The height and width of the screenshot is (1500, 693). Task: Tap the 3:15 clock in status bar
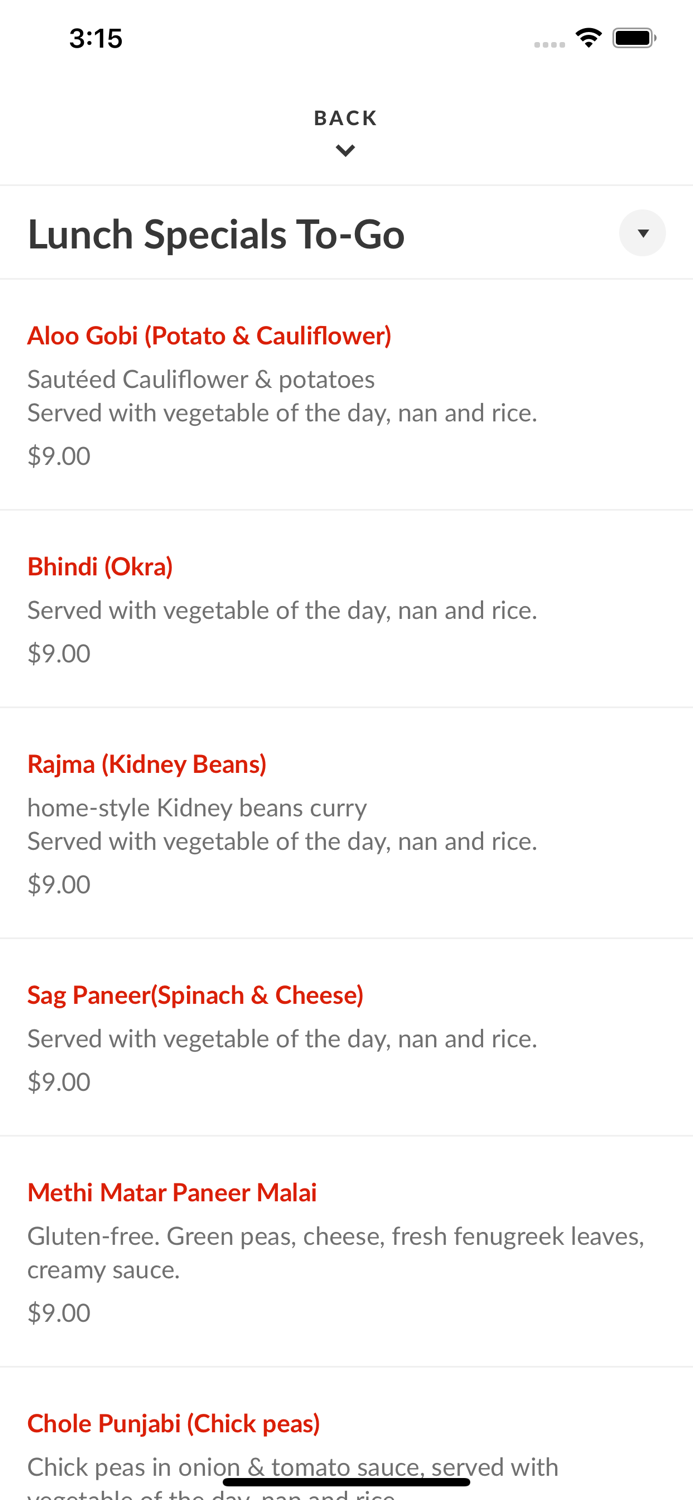coord(96,38)
